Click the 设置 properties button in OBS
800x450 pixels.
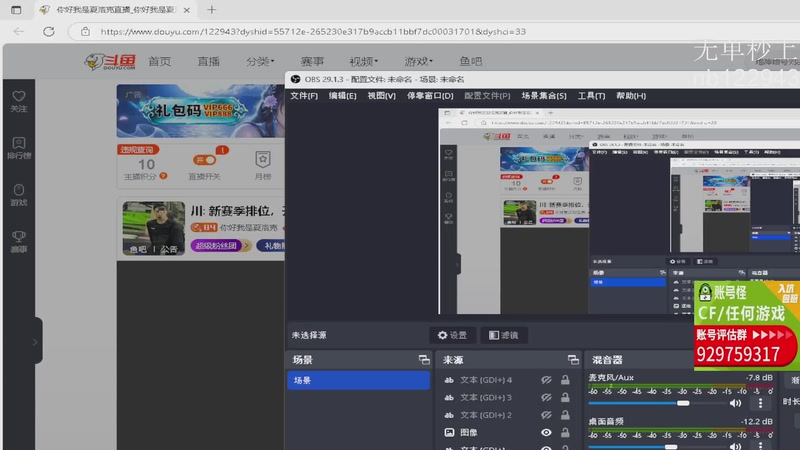click(x=453, y=335)
